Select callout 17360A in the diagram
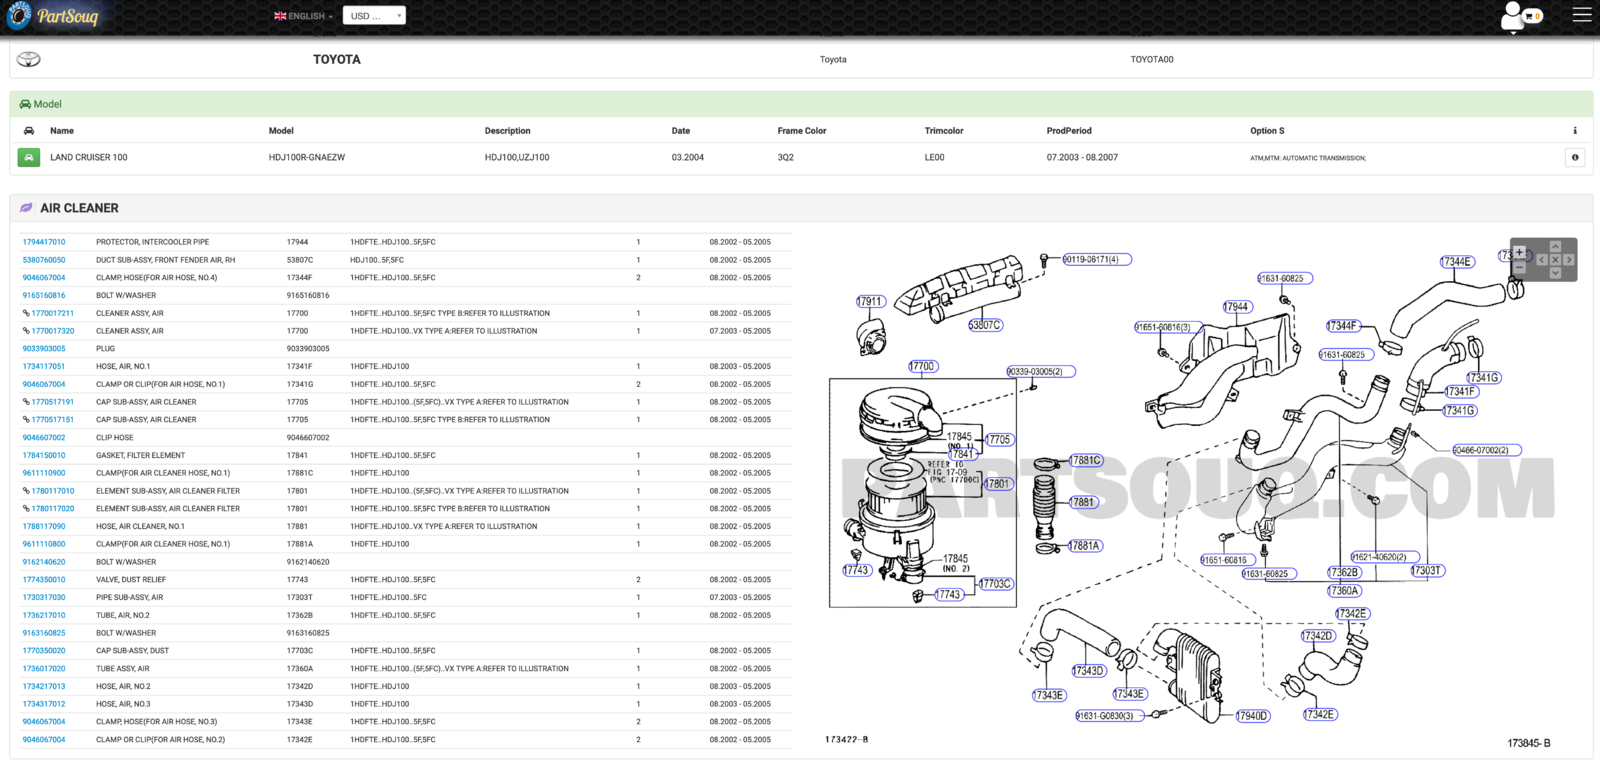 [x=1344, y=590]
